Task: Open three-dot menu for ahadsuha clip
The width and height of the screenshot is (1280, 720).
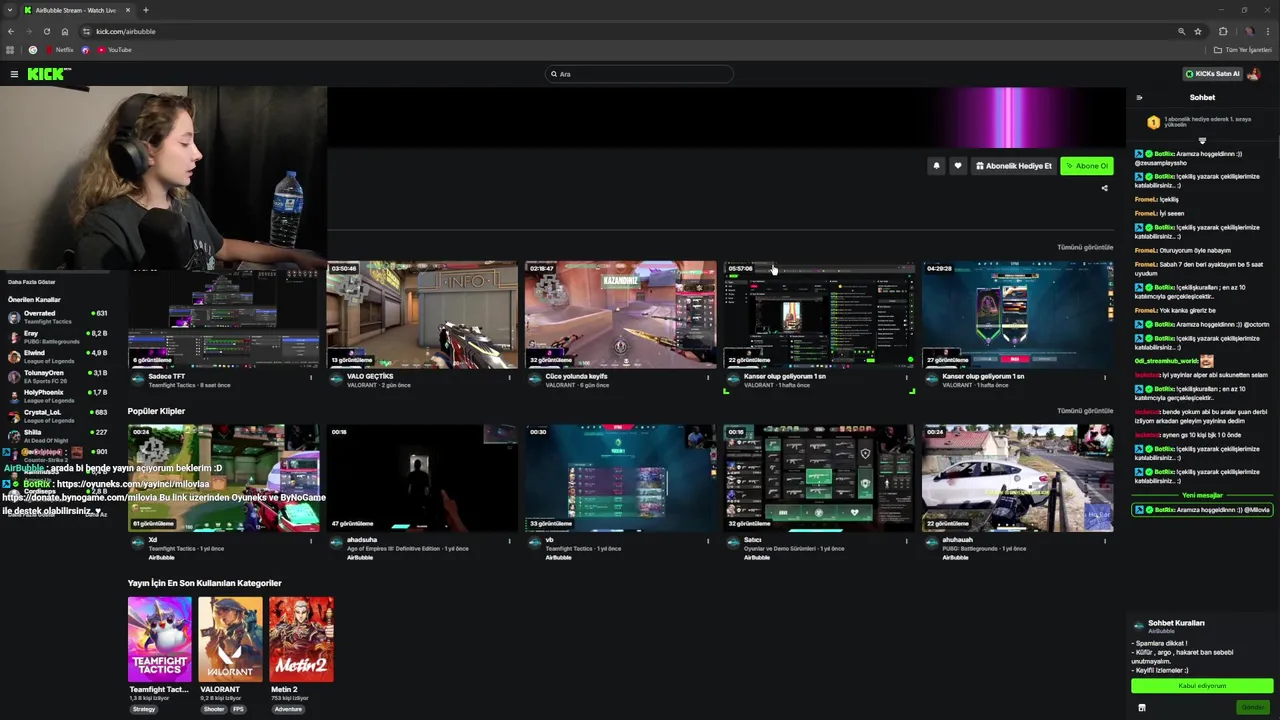Action: click(509, 541)
